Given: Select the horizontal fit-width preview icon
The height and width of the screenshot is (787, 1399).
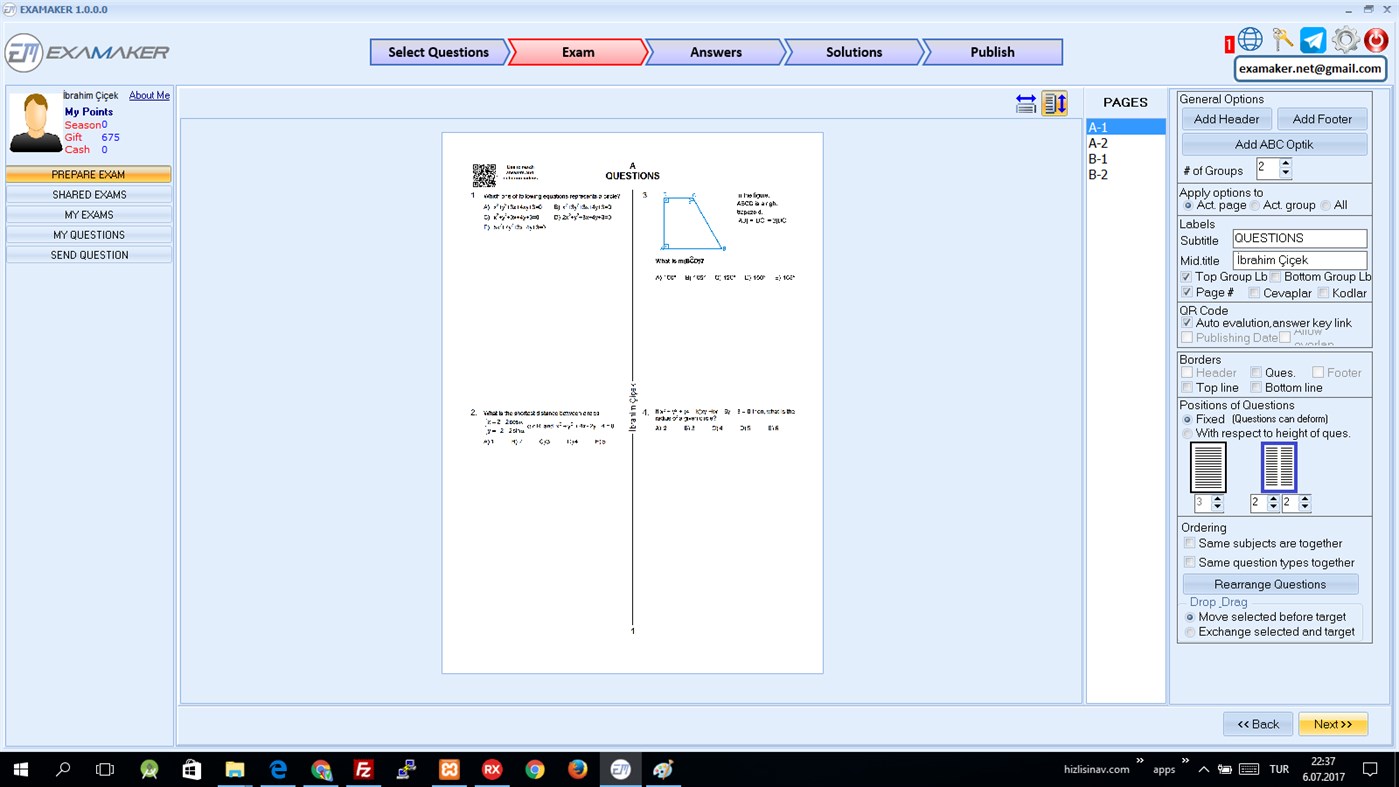Looking at the screenshot, I should [x=1026, y=102].
